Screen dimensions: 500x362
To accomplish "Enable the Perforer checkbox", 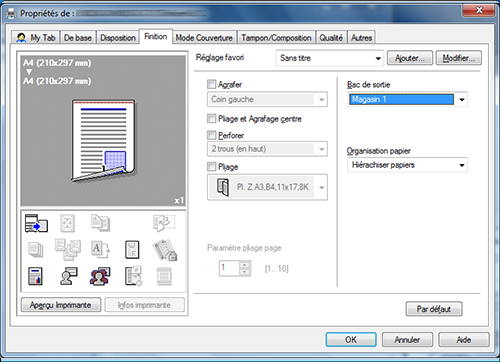I will pos(211,135).
